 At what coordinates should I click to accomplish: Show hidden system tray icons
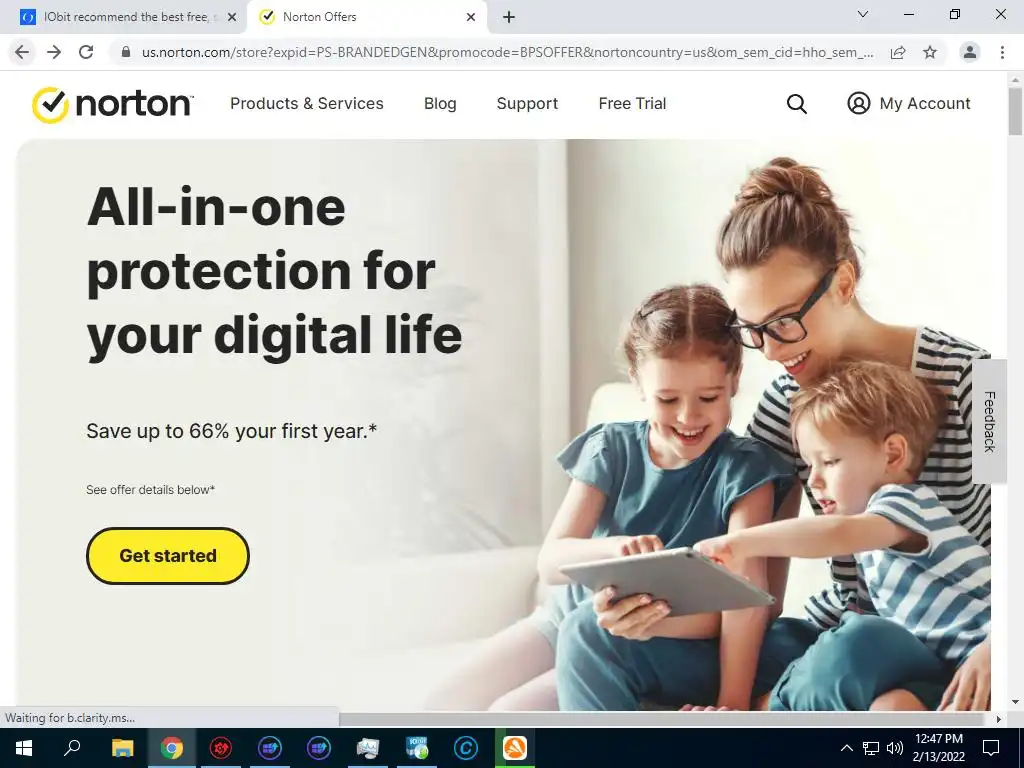point(846,748)
